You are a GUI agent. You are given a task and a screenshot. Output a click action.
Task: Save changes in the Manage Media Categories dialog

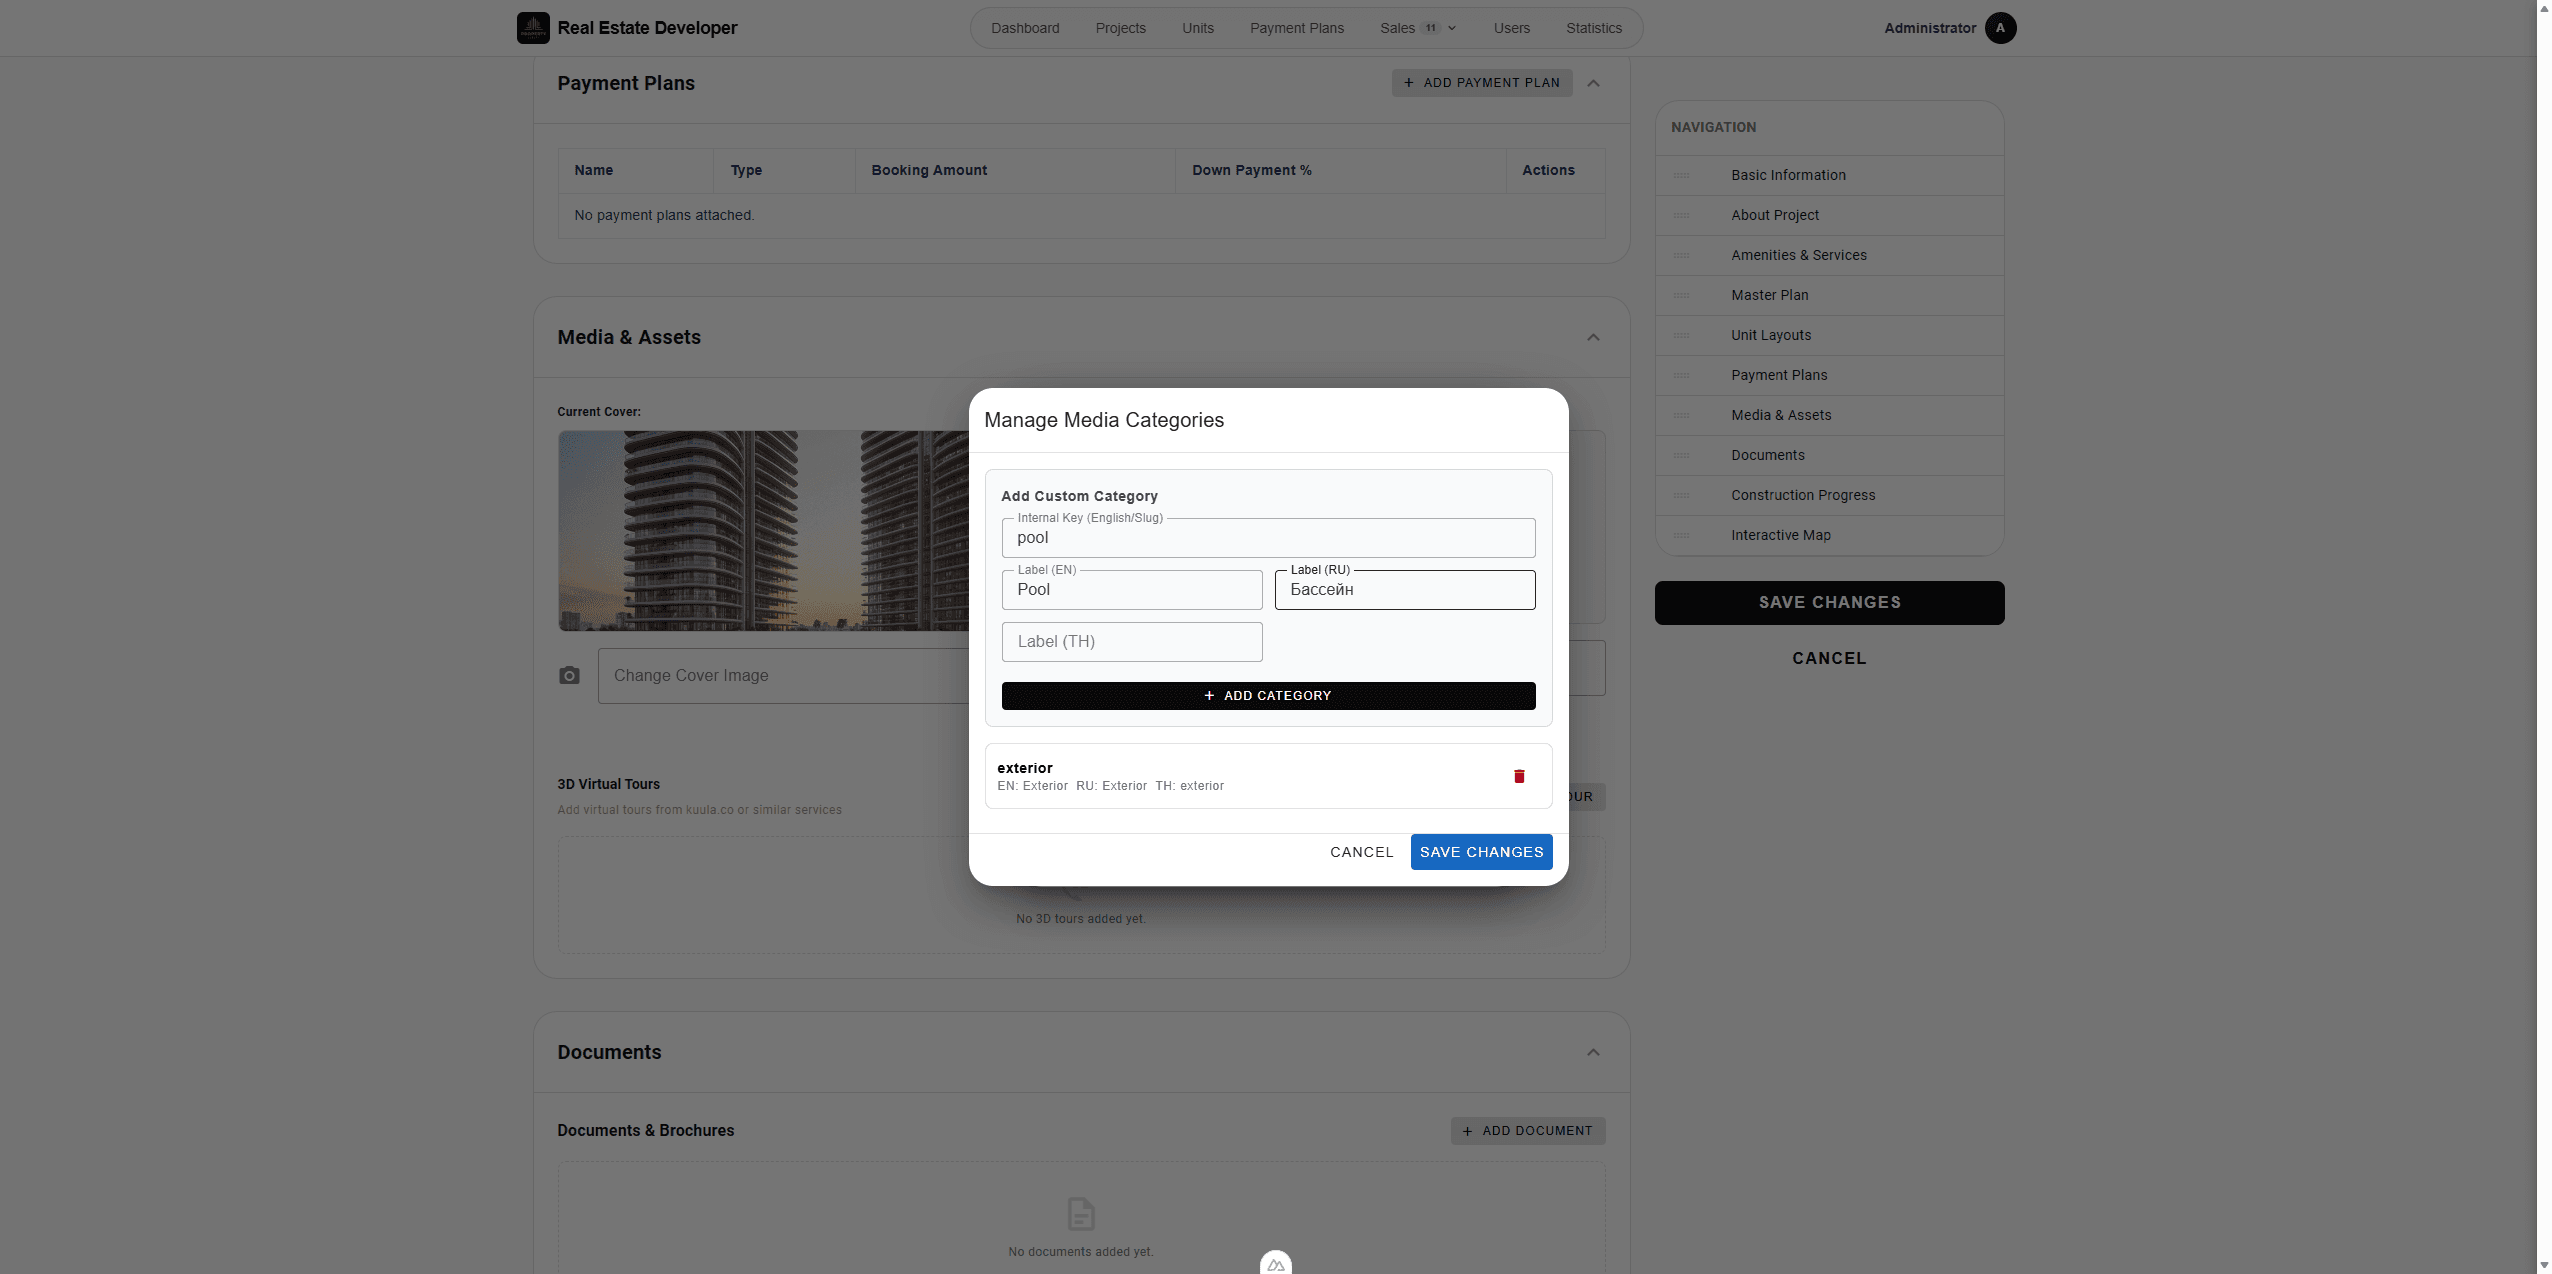[1481, 852]
